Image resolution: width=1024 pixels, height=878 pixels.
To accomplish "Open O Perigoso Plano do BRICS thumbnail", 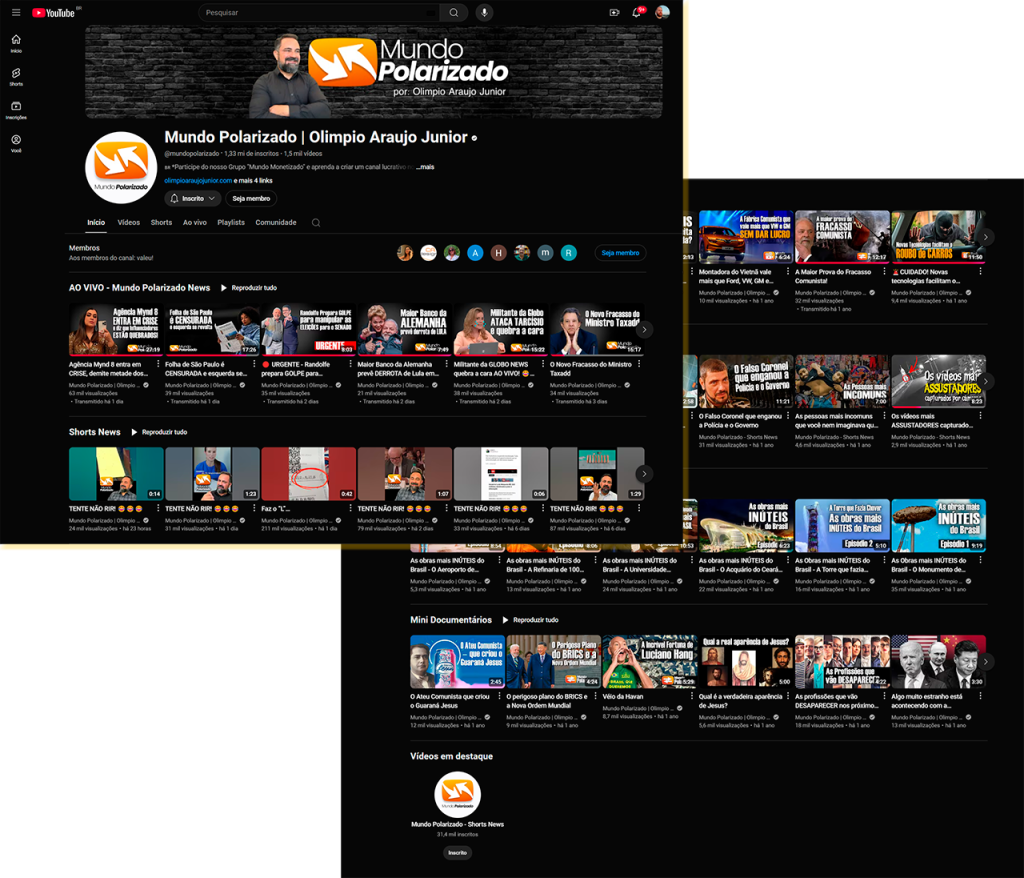I will pos(554,662).
